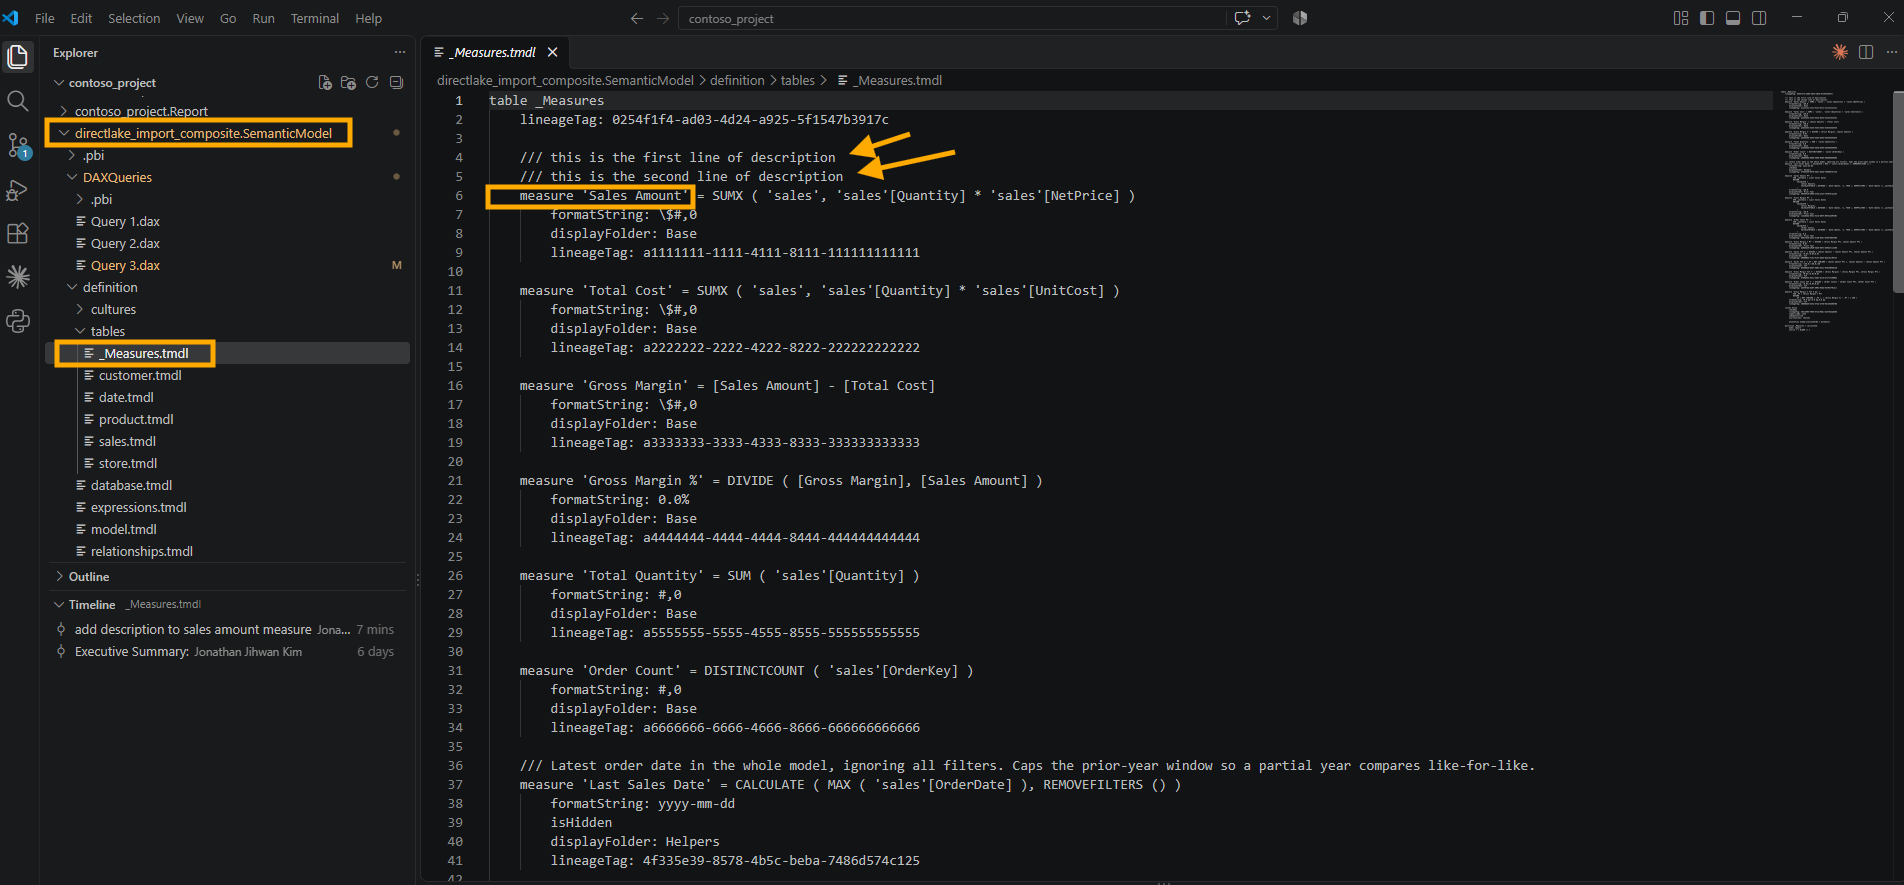The image size is (1904, 885).
Task: Collapse the DAXQueries folder
Action: click(x=72, y=177)
